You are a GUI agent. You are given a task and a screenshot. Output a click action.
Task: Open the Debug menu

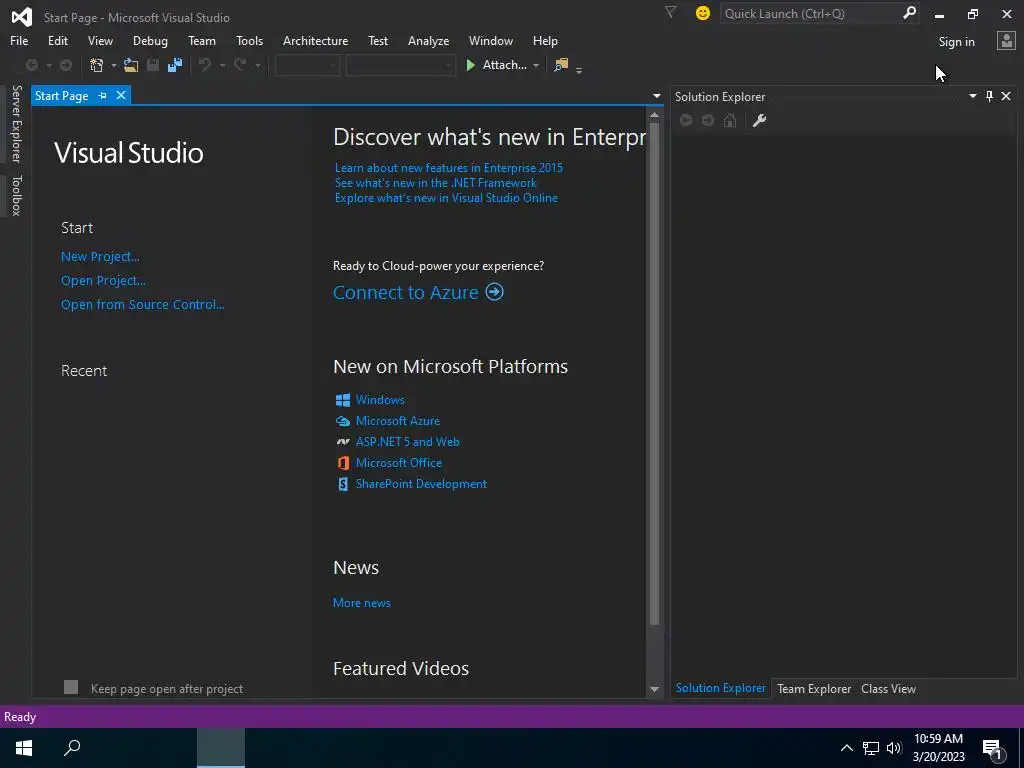[x=150, y=40]
